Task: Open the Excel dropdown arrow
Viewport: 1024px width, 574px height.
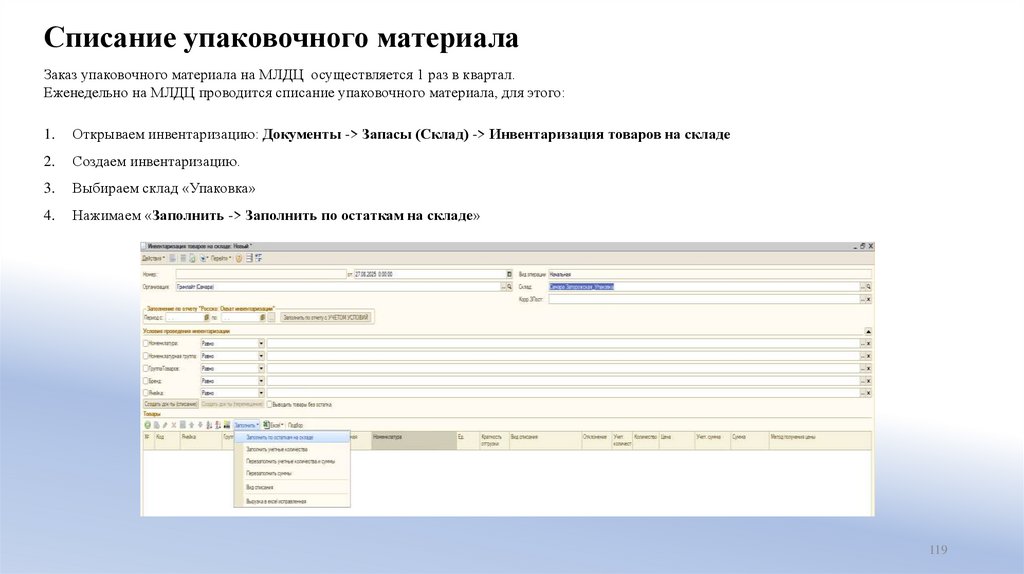Action: (282, 425)
